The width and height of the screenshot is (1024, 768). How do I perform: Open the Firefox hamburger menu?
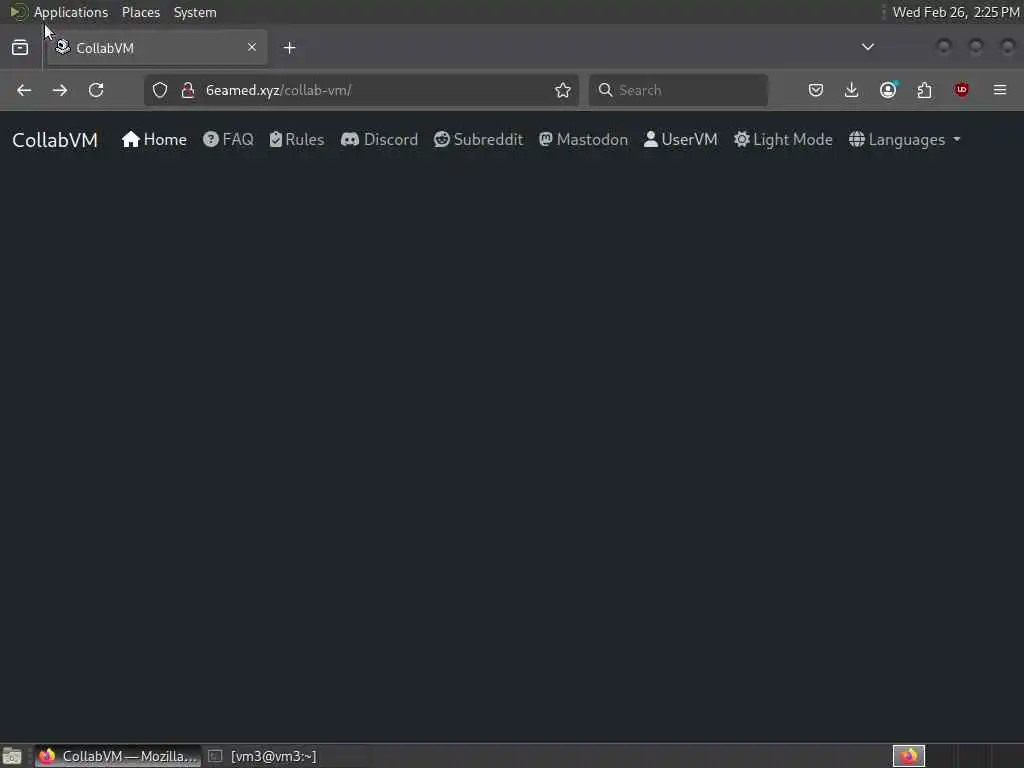click(1000, 90)
